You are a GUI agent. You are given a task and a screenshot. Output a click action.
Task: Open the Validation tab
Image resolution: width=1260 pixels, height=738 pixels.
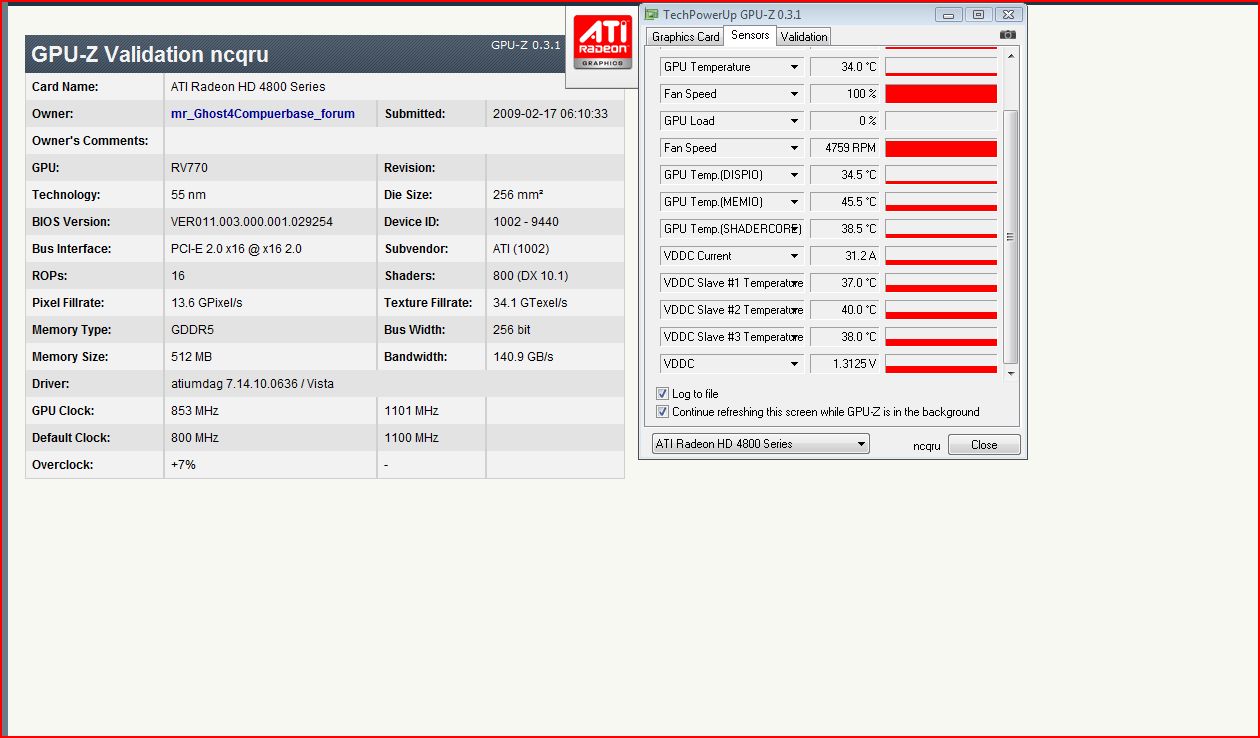(x=804, y=37)
